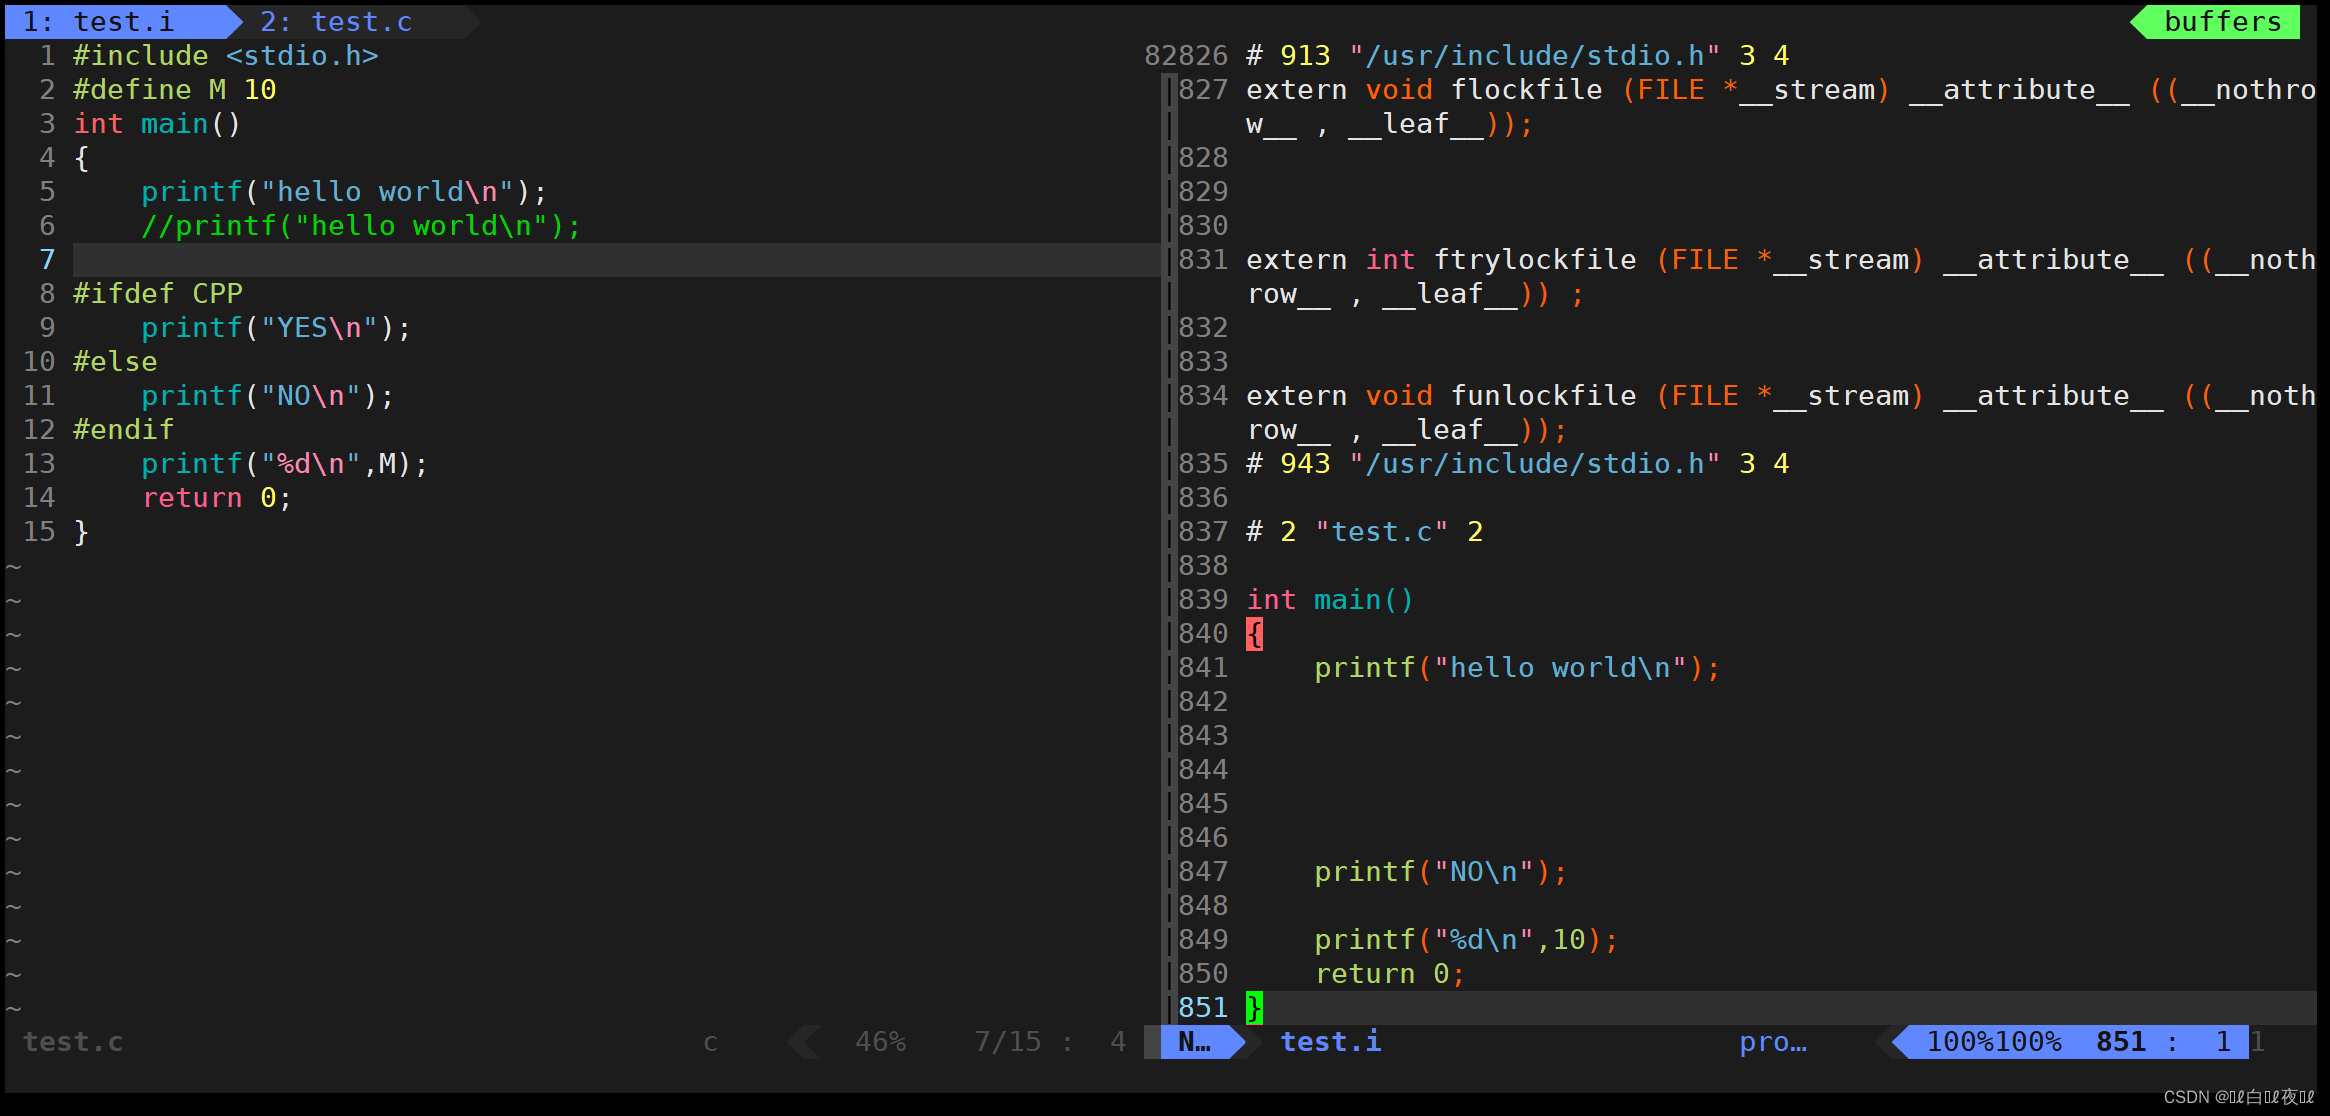The width and height of the screenshot is (2330, 1116).
Task: Click the 'test.c' status line filename
Action: [73, 1042]
